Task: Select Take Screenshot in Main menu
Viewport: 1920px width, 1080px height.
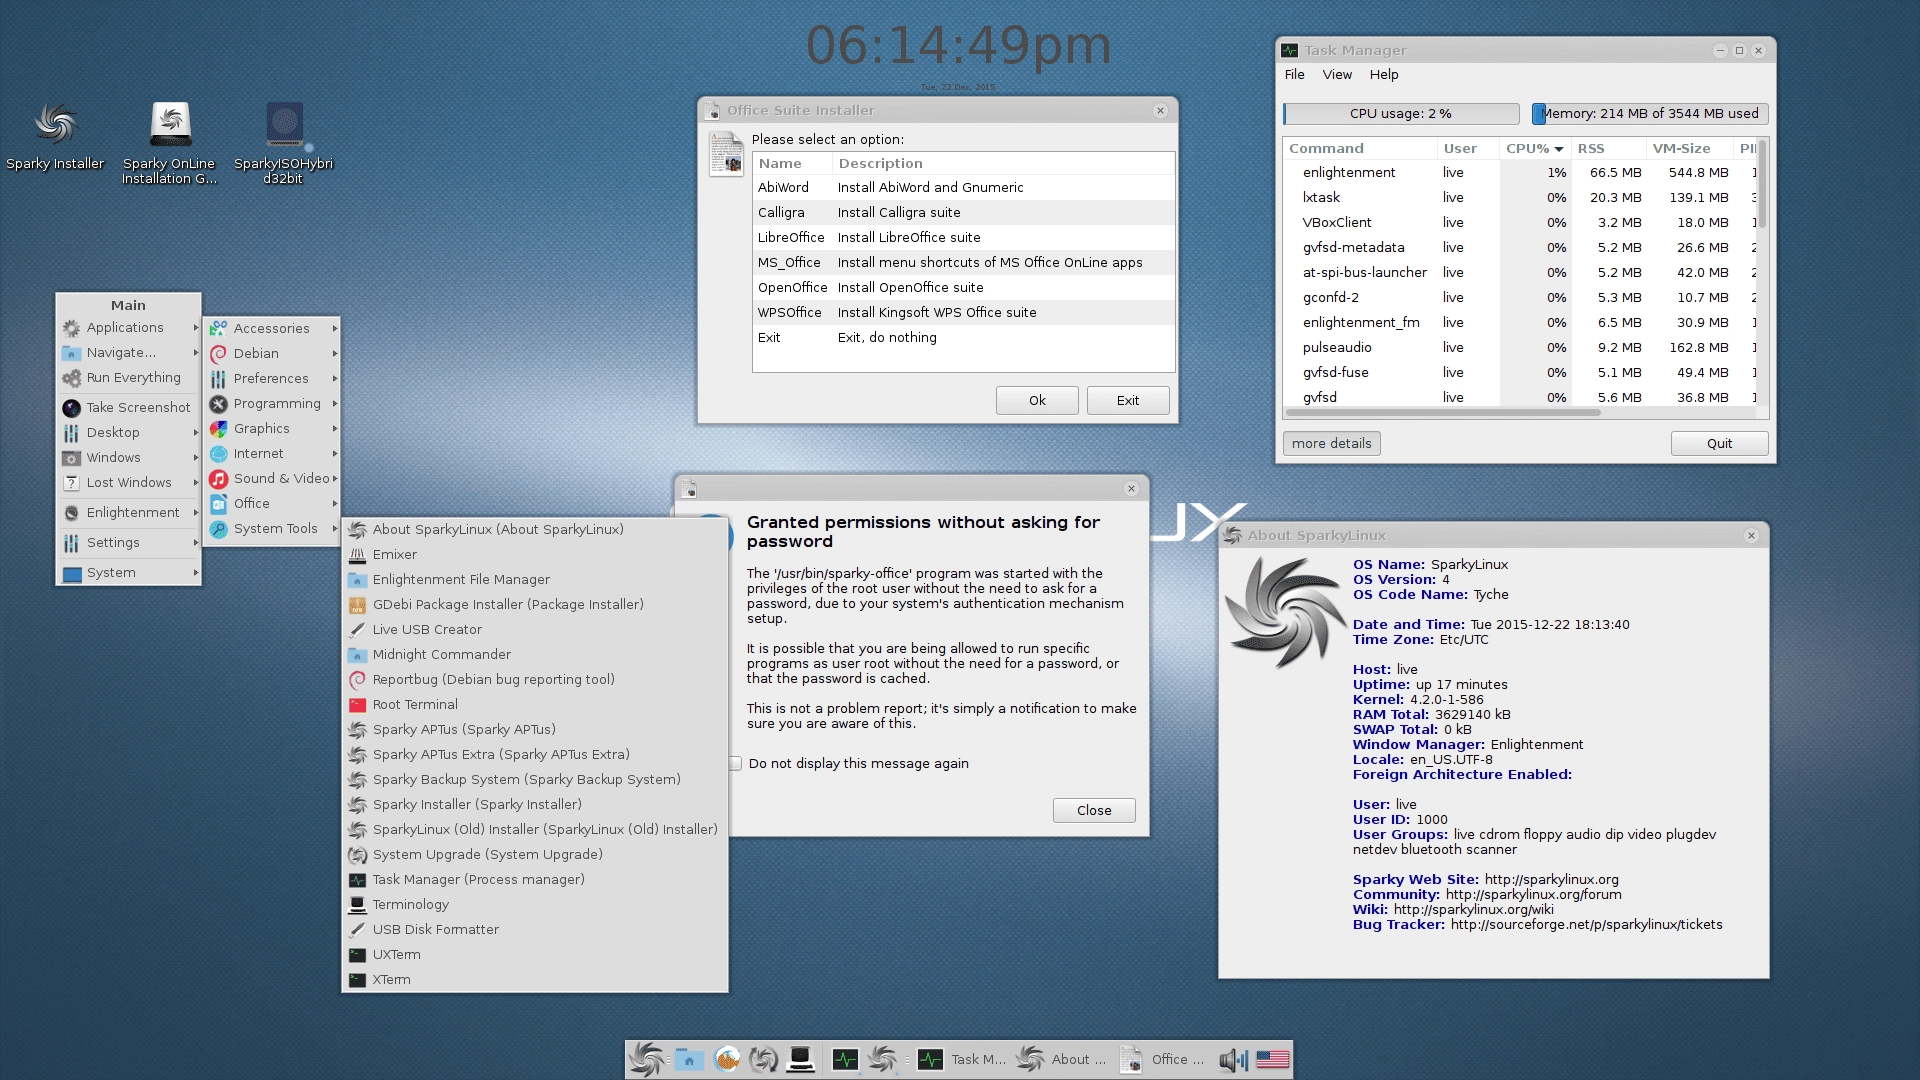Action: pos(129,407)
